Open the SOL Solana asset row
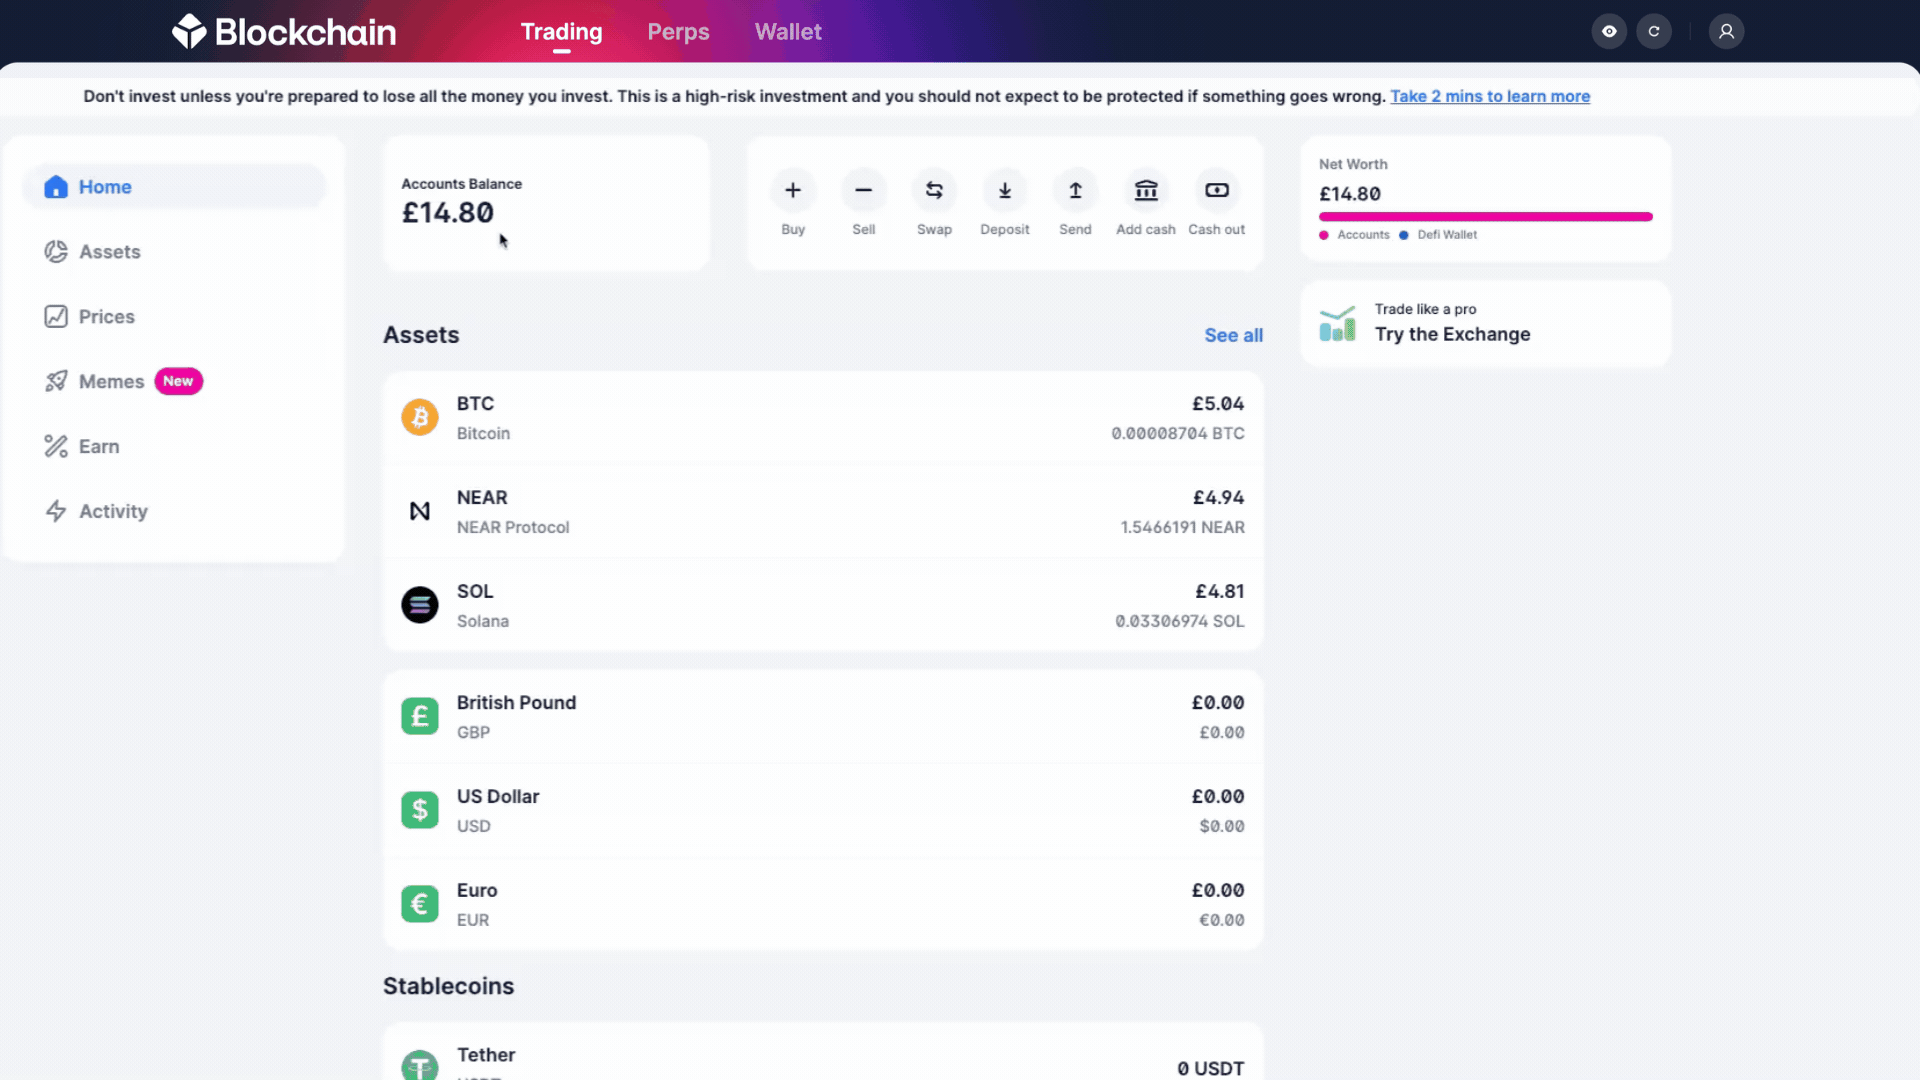Image resolution: width=1920 pixels, height=1080 pixels. click(823, 606)
